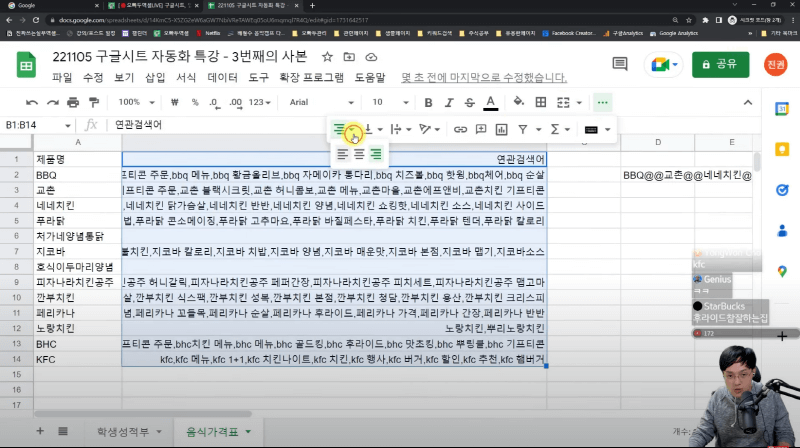The width and height of the screenshot is (800, 448).
Task: Click functions sigma icon
Action: click(x=555, y=130)
